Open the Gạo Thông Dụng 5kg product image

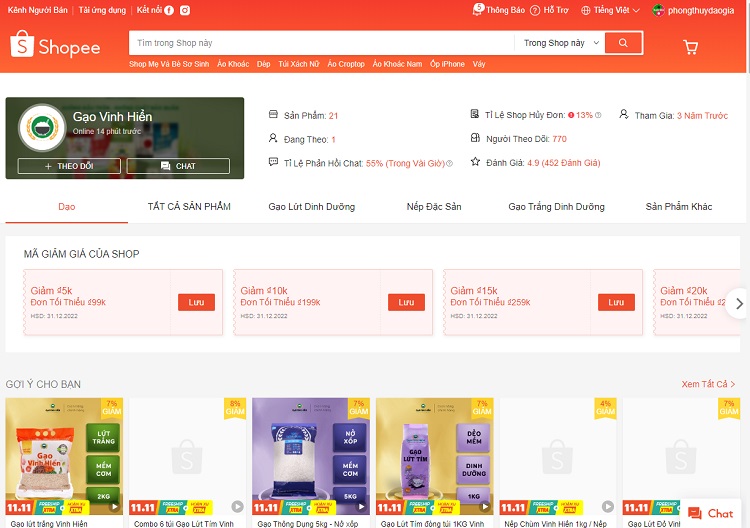311,456
